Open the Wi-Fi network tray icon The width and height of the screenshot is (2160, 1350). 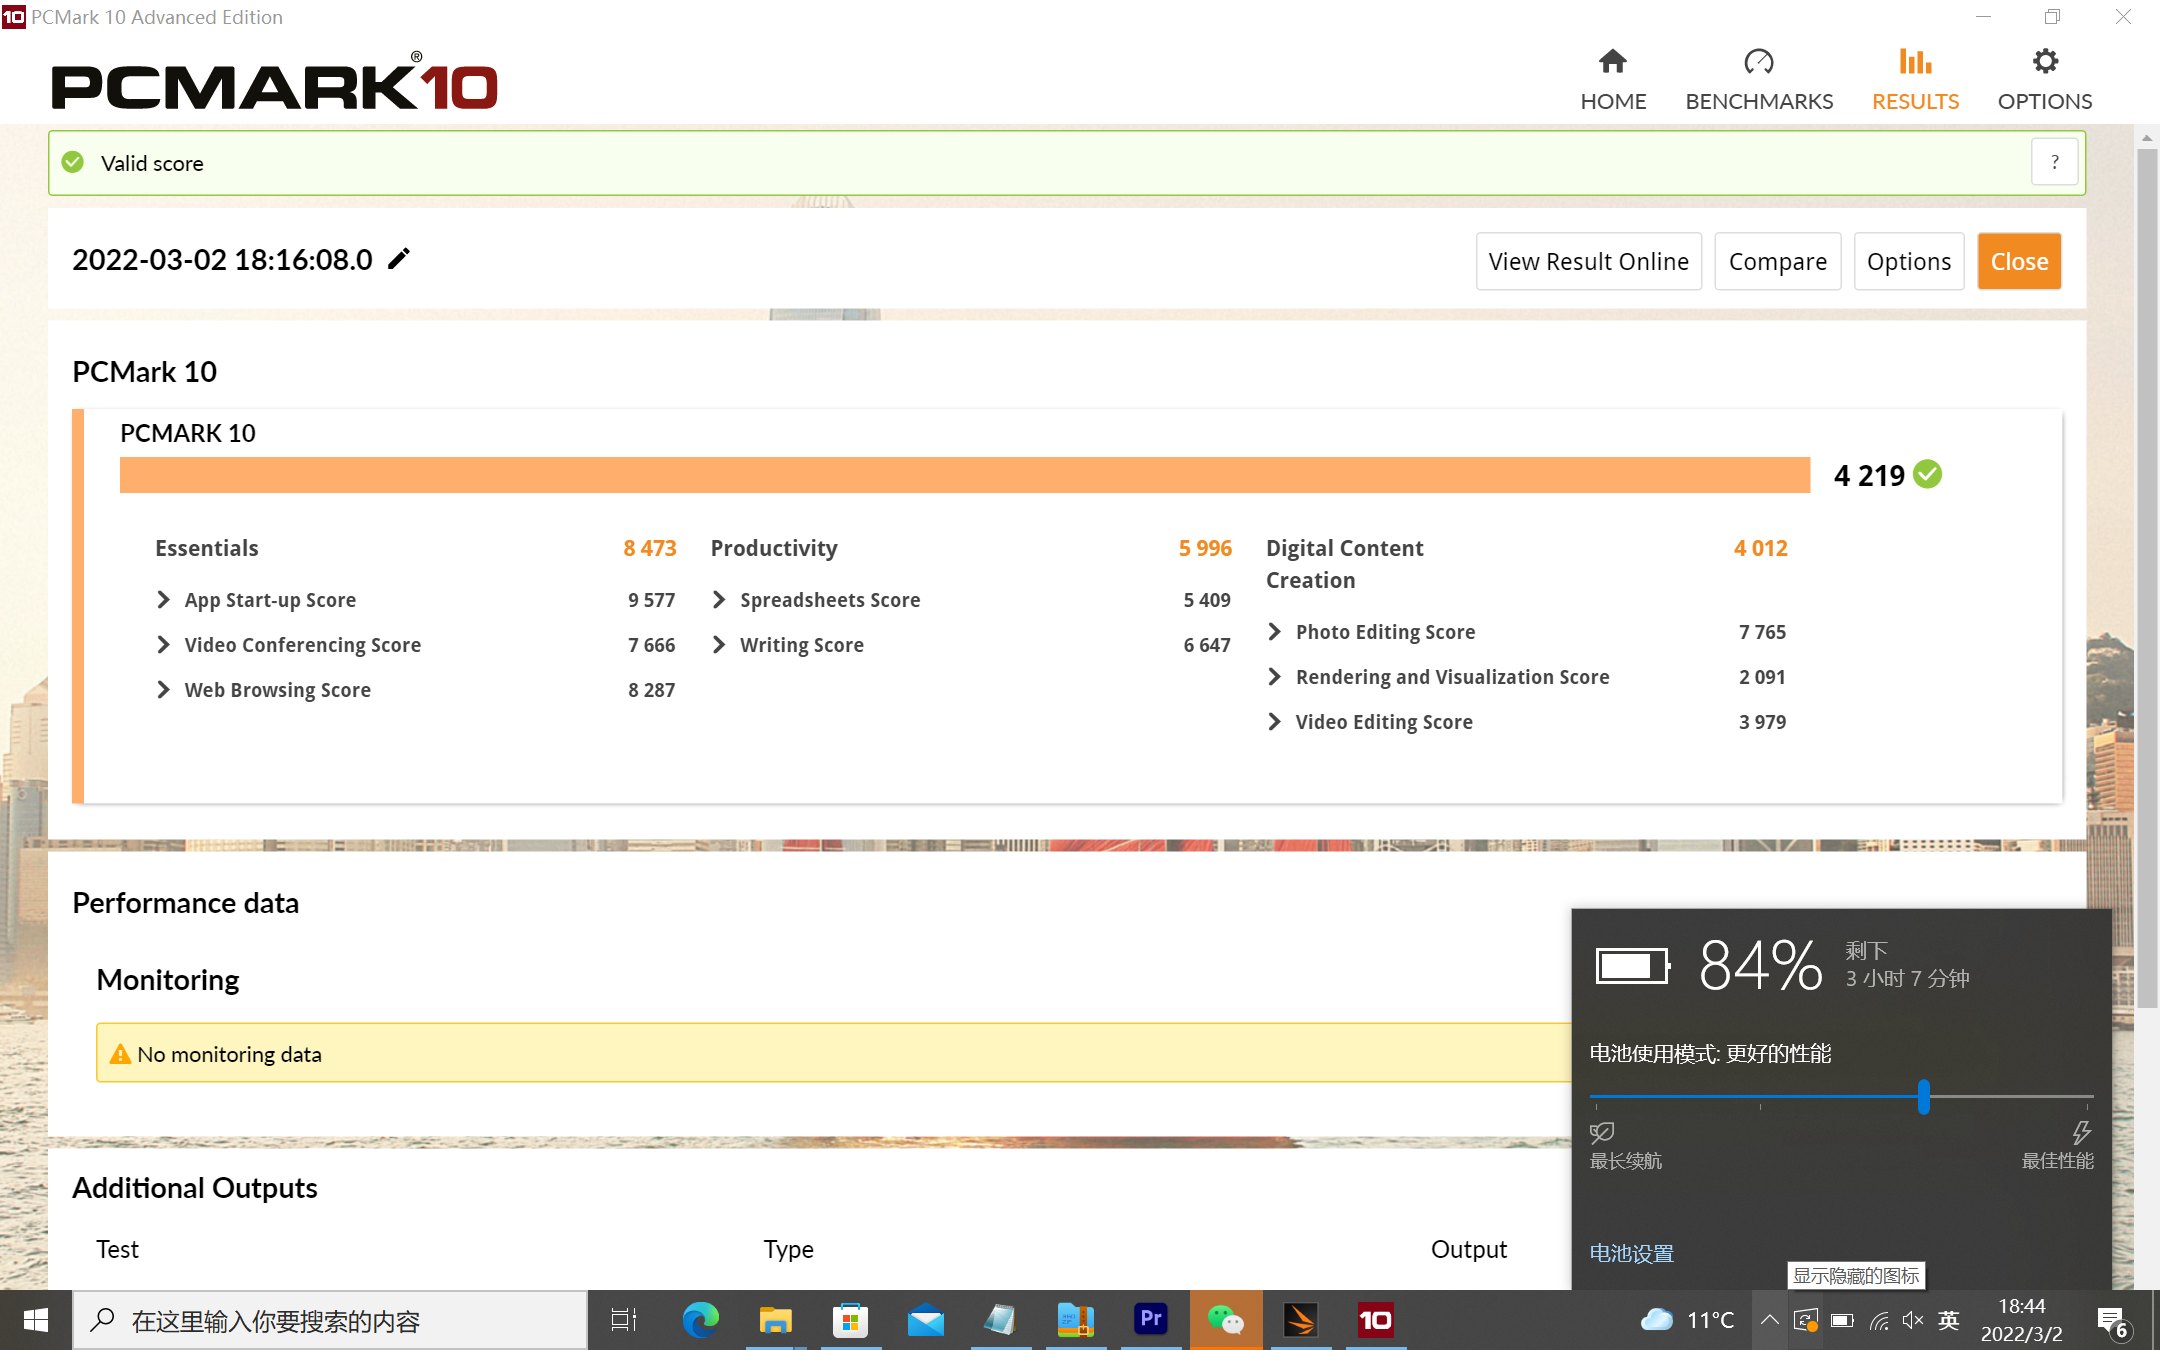coord(1879,1320)
